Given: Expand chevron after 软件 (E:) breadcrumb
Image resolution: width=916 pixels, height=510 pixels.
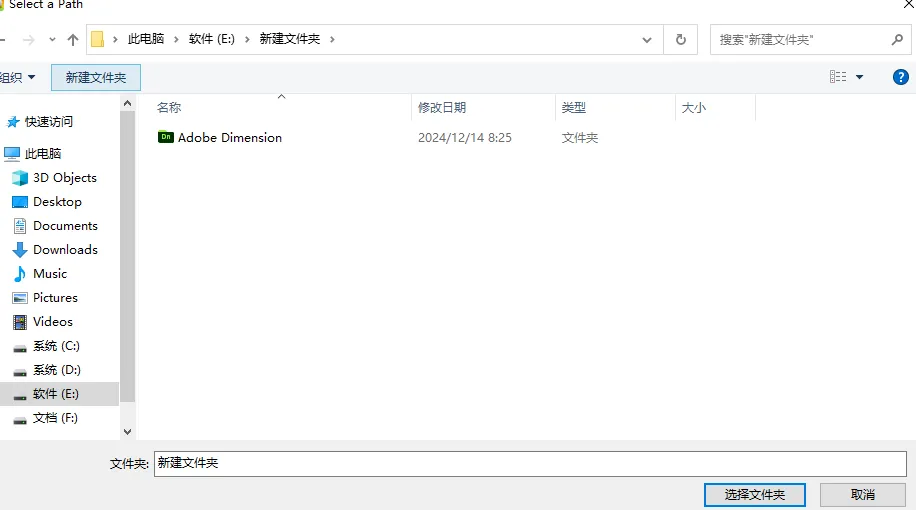Looking at the screenshot, I should [x=247, y=39].
